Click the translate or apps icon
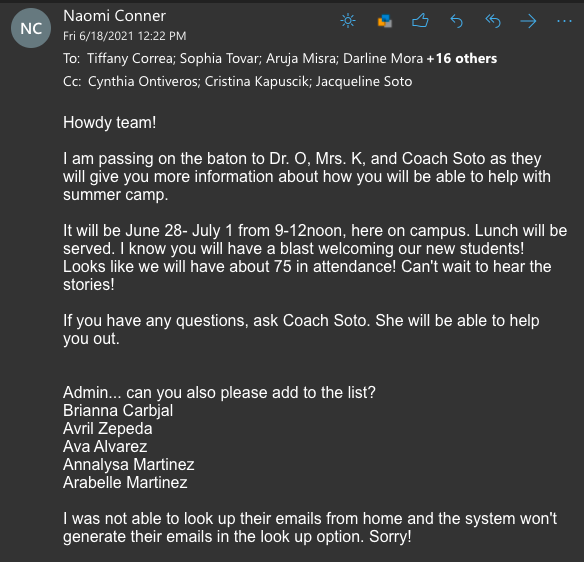The width and height of the screenshot is (584, 562). pos(385,21)
